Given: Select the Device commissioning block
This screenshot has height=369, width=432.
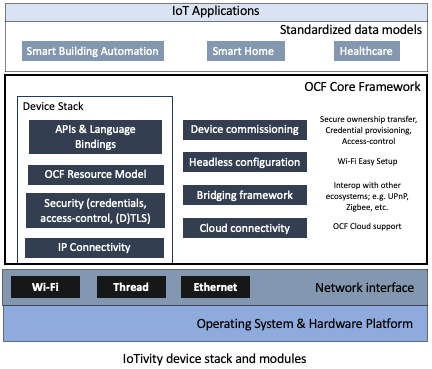Looking at the screenshot, I should click(245, 130).
